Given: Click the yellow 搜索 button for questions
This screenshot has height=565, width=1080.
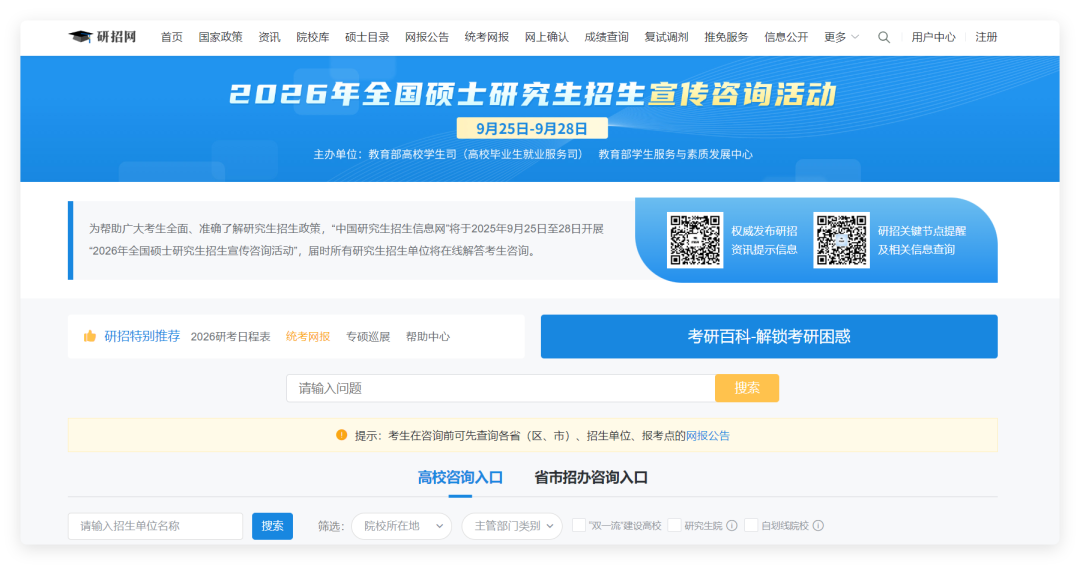Looking at the screenshot, I should 747,388.
